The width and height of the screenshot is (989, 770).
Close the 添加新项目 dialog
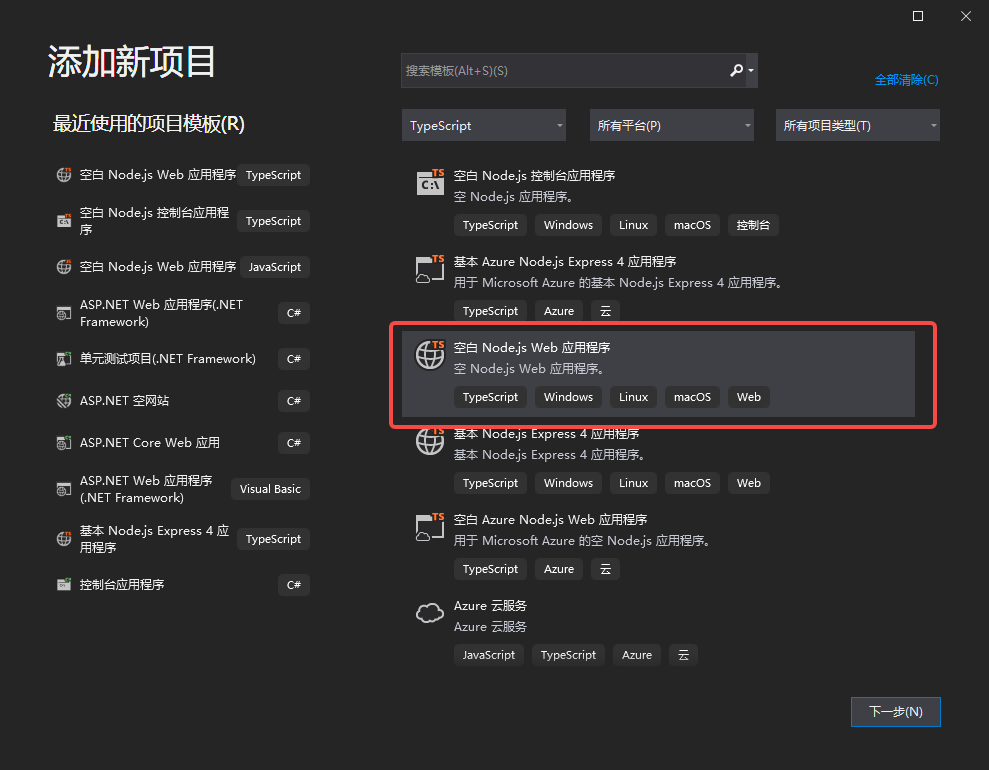click(x=966, y=16)
